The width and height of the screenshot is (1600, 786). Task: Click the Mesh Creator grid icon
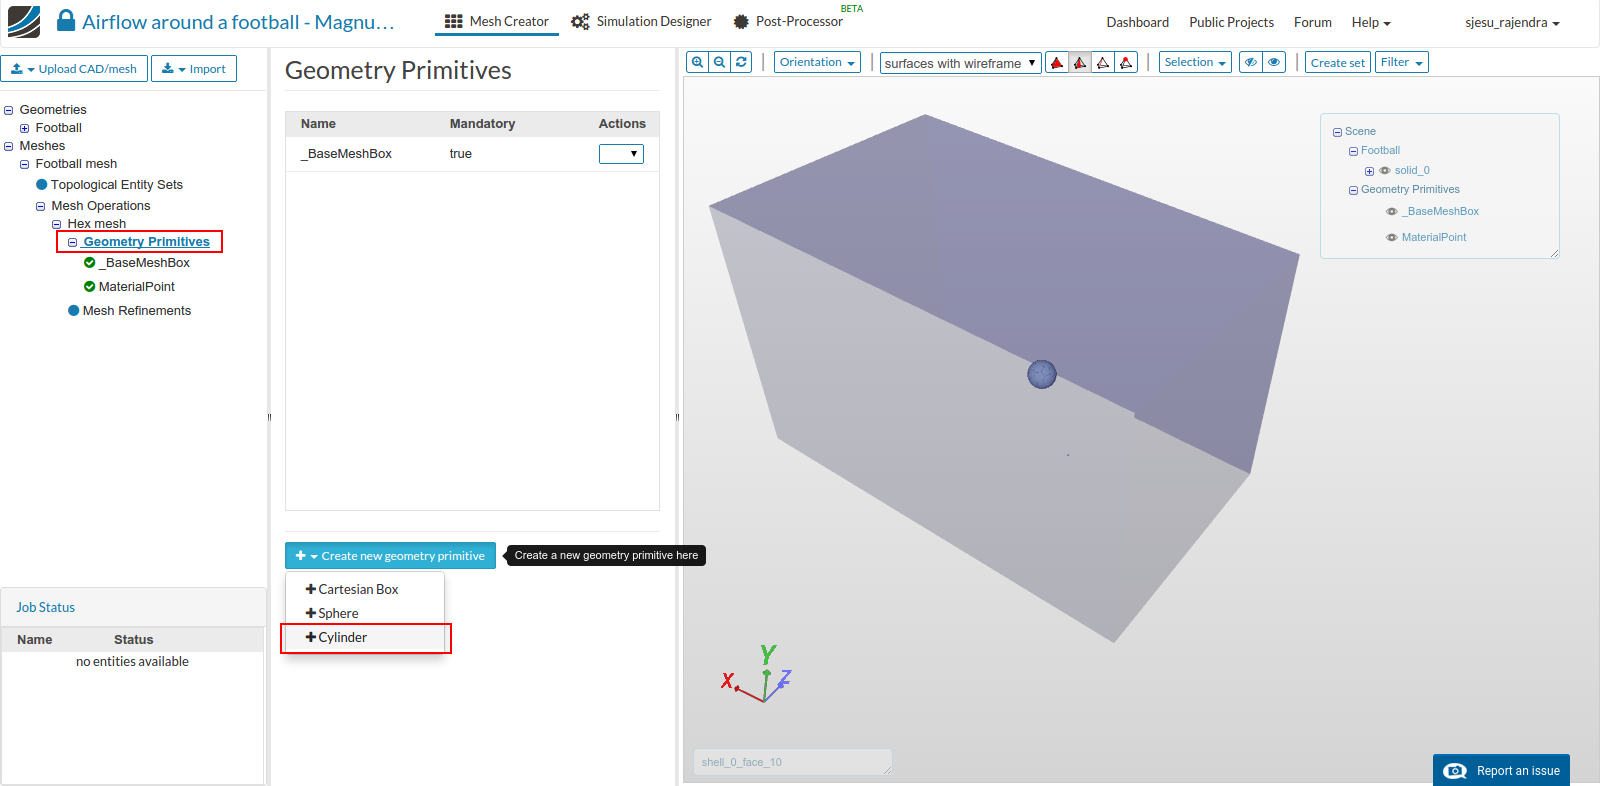(x=454, y=21)
